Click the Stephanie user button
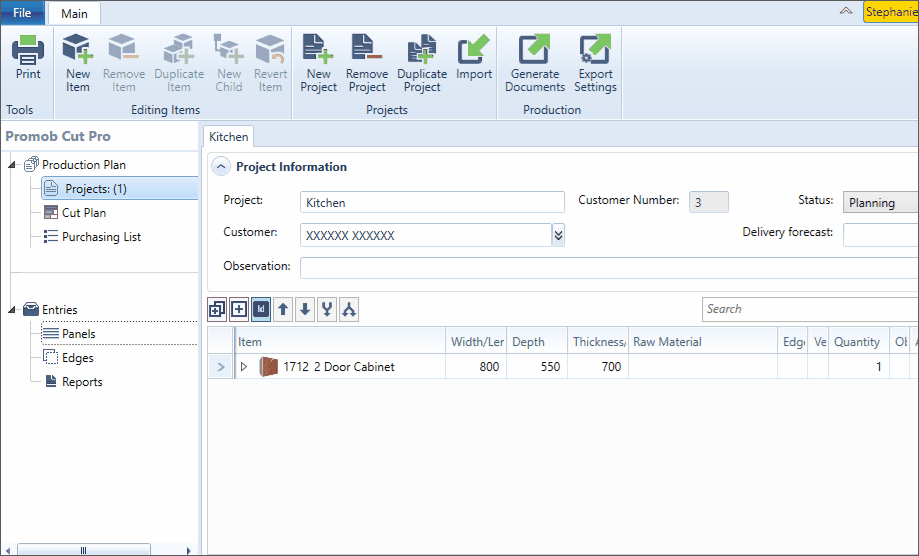 891,12
